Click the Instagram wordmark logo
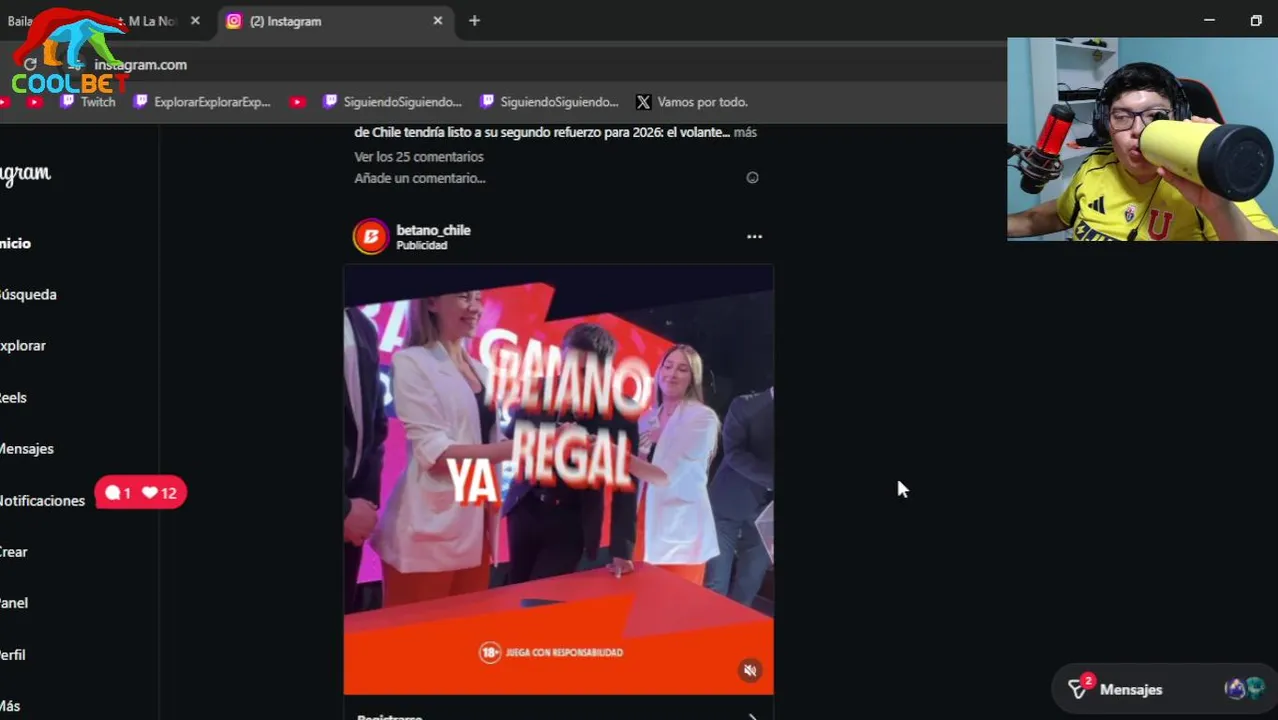 (x=26, y=173)
